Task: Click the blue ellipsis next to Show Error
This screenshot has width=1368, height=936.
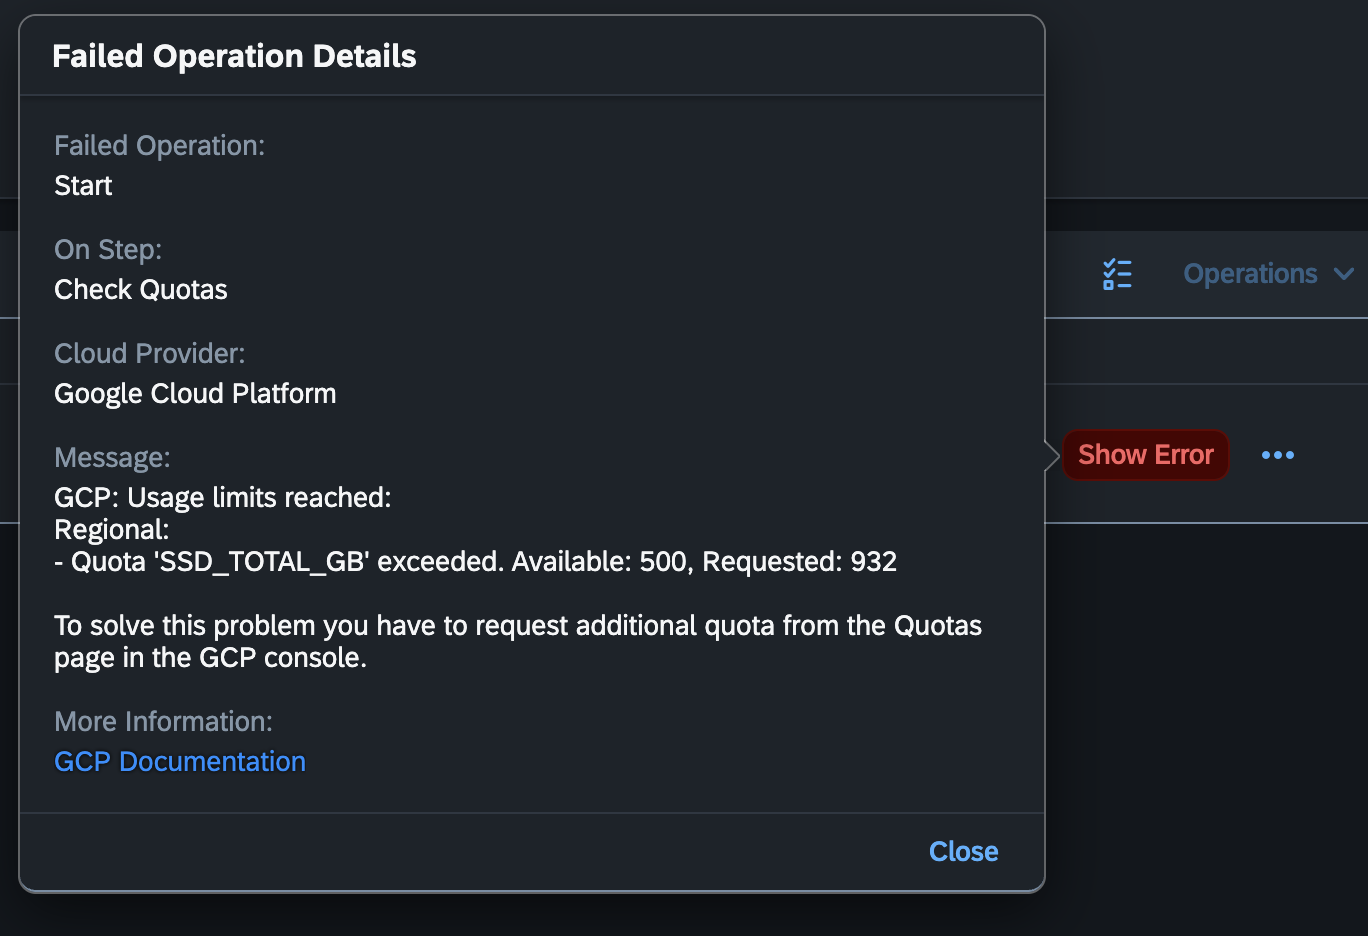Action: click(x=1277, y=455)
